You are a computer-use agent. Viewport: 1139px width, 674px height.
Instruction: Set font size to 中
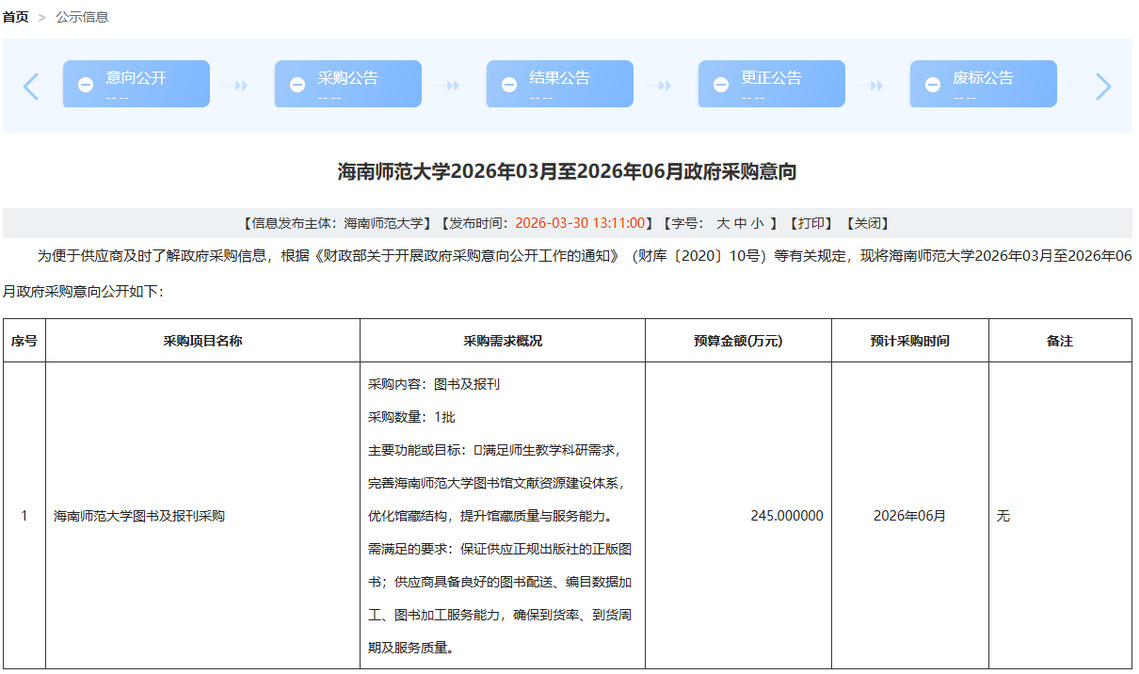pos(740,223)
